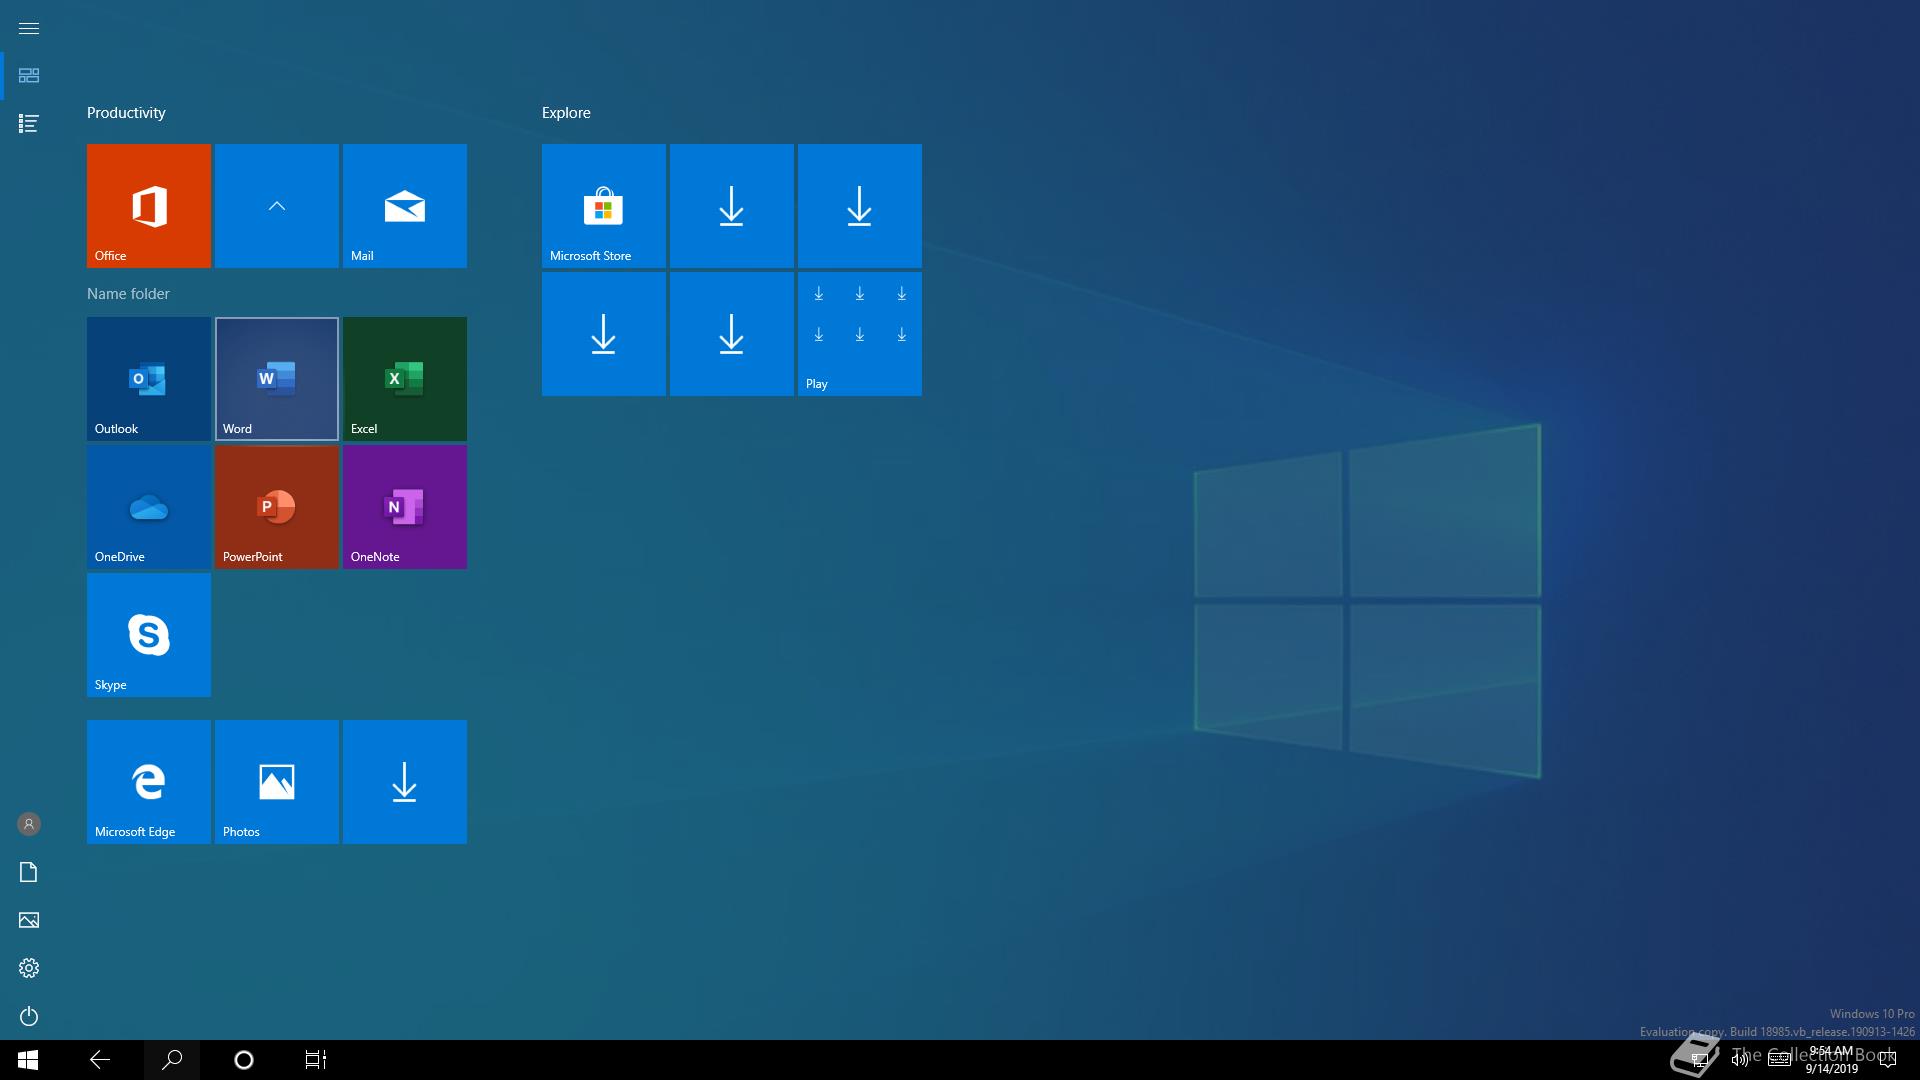Click the Windows Start button
The image size is (1920, 1080).
[28, 1060]
